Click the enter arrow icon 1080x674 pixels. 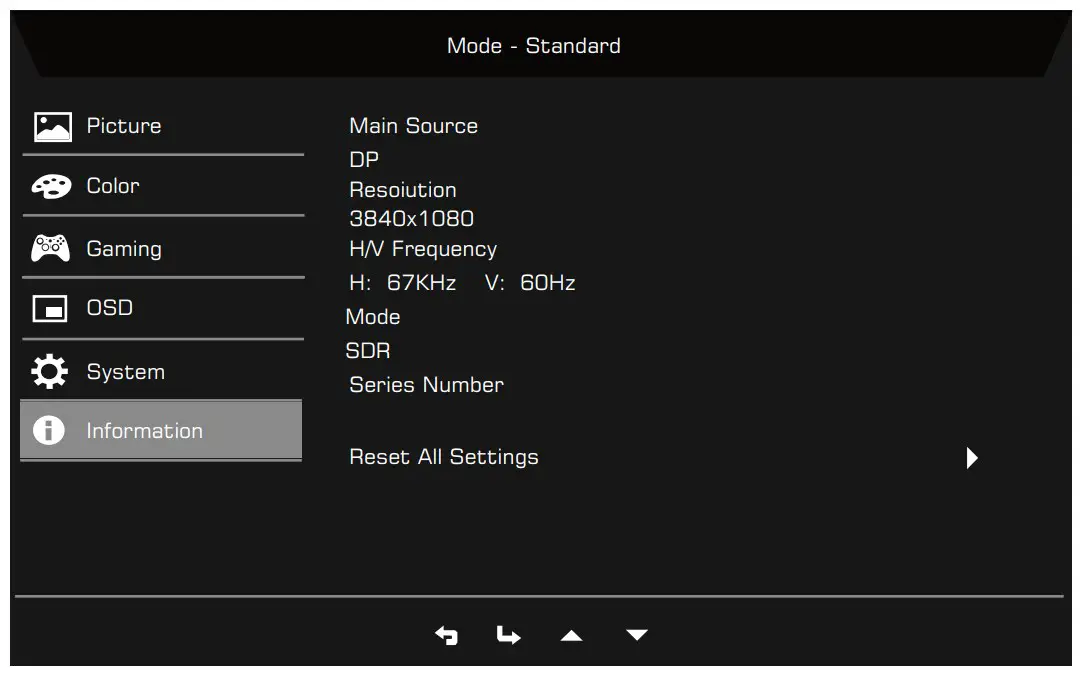coord(508,635)
